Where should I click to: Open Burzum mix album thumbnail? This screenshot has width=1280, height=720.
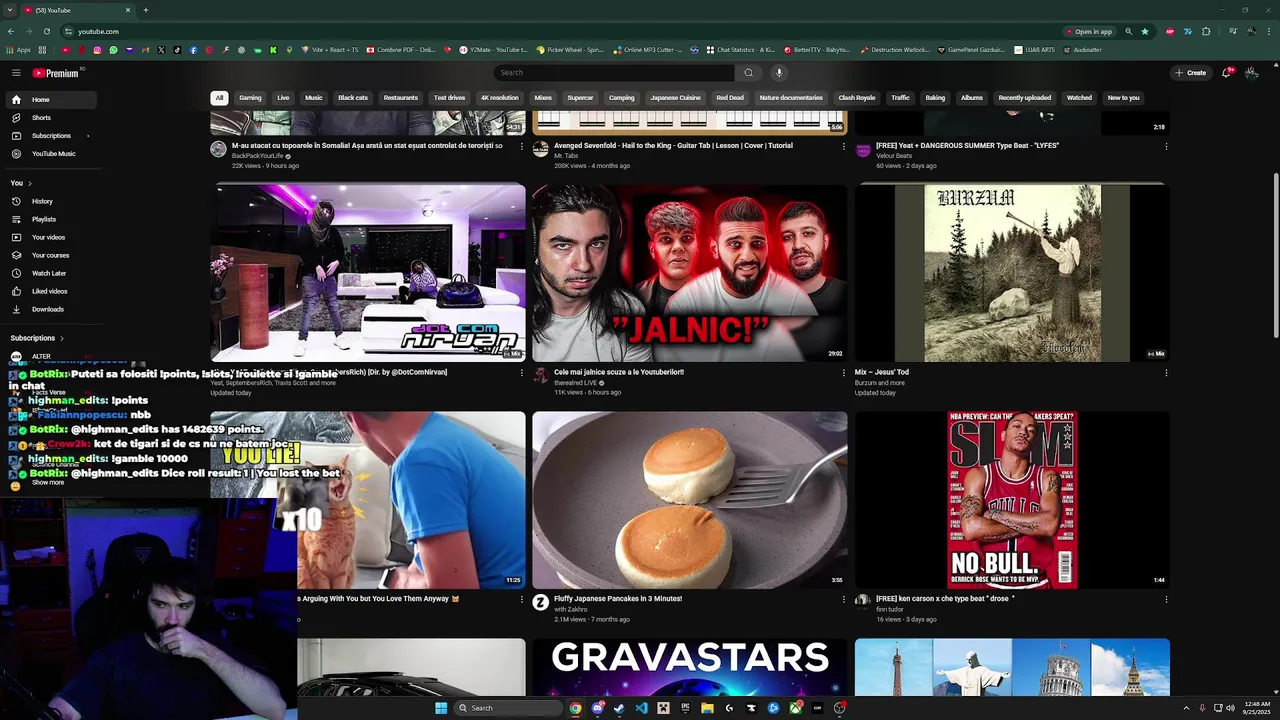pyautogui.click(x=1012, y=272)
